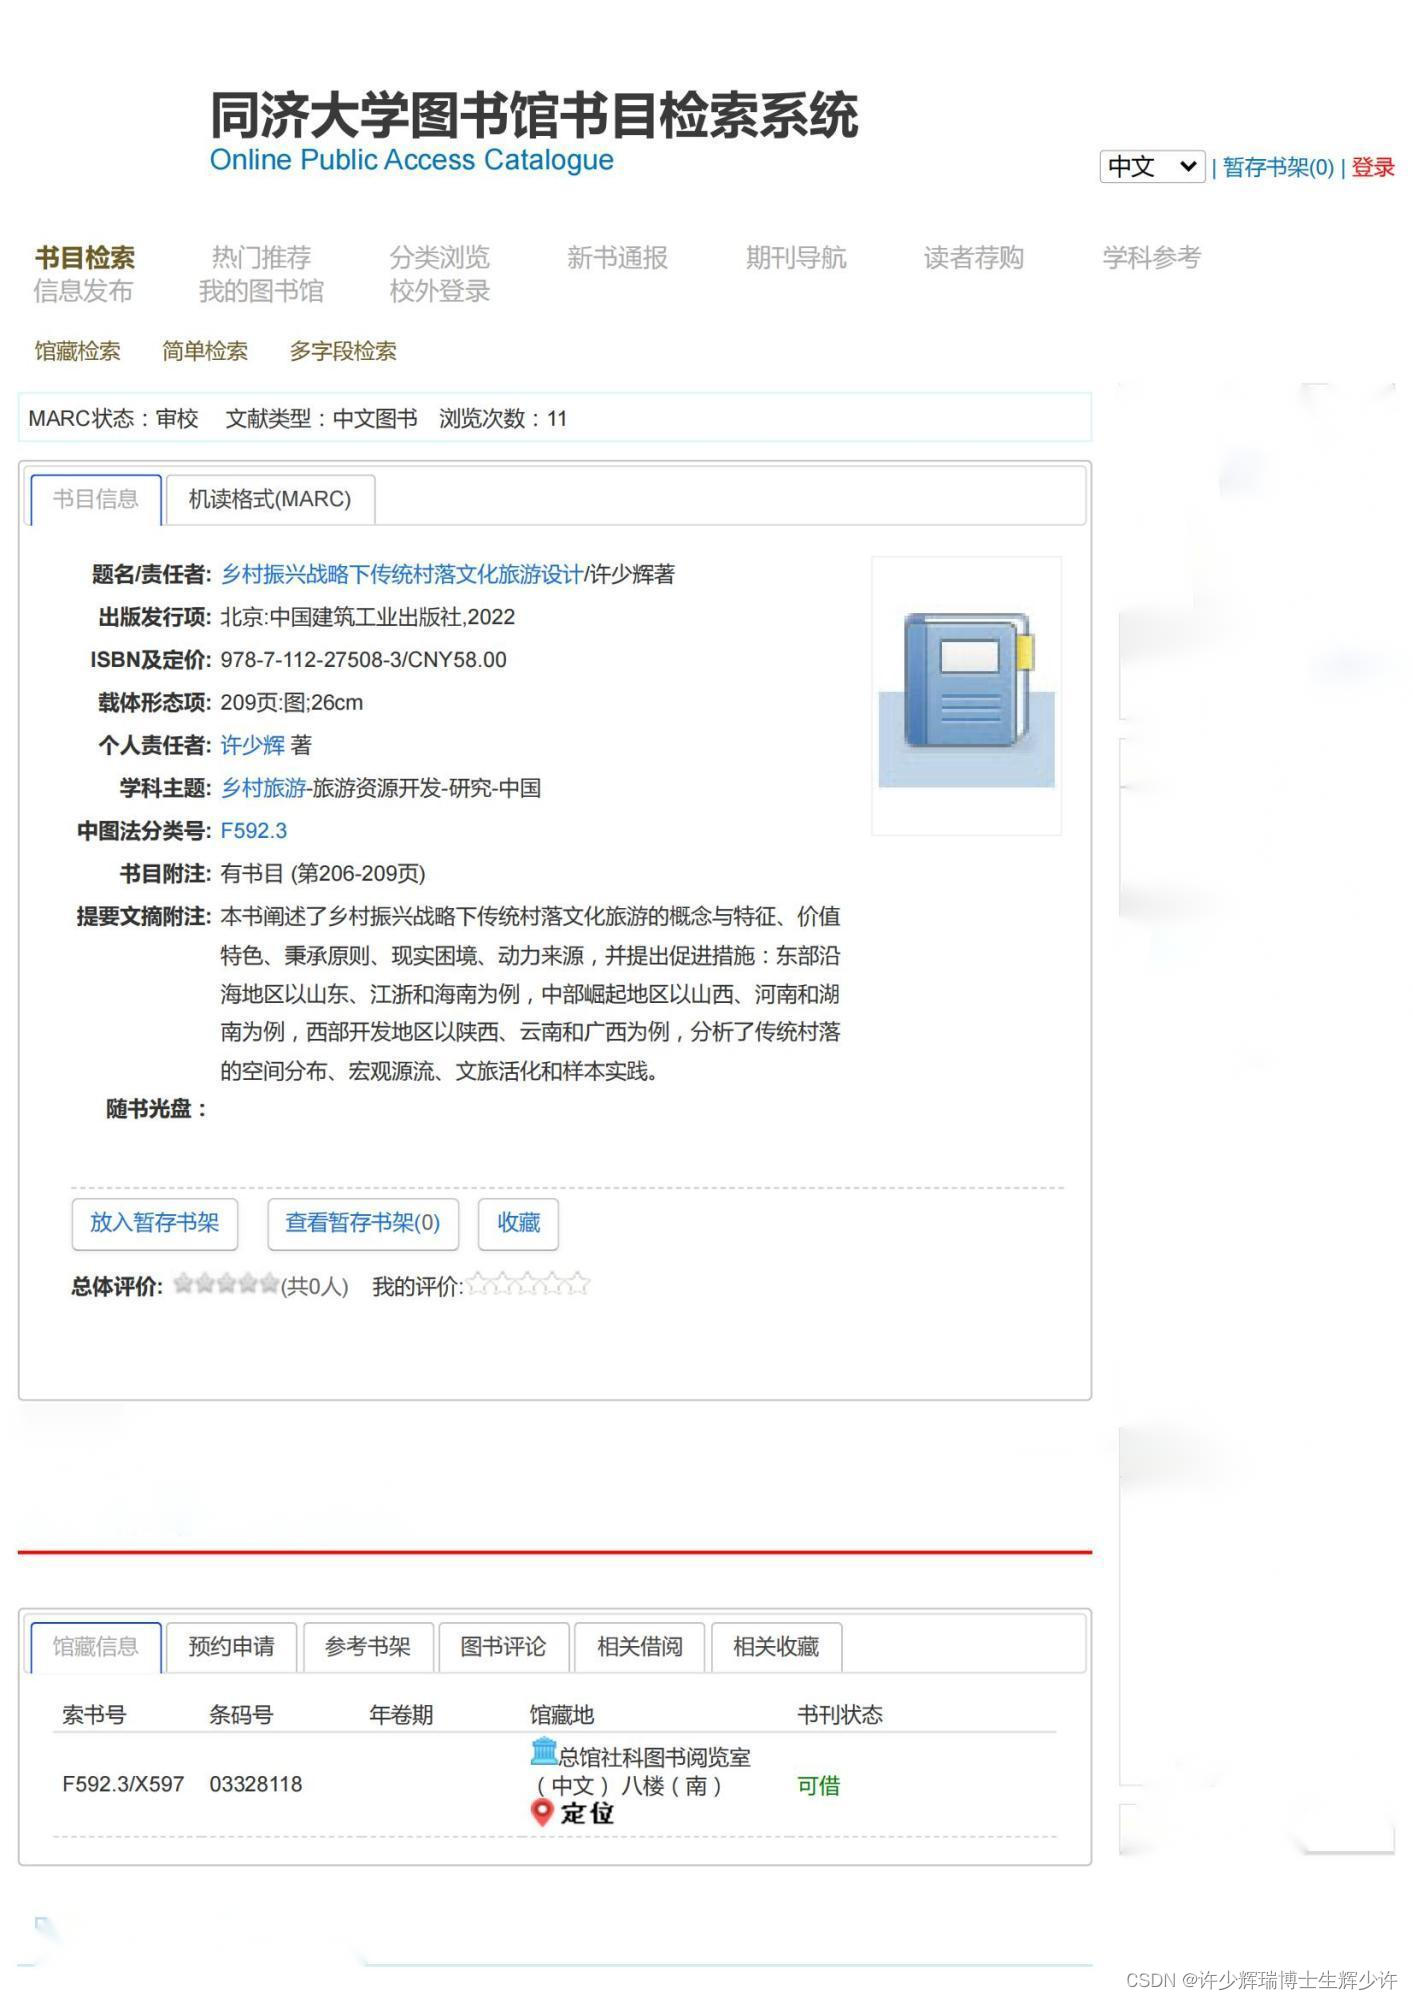
Task: Click the 年卷期 column header
Action: coord(401,1715)
